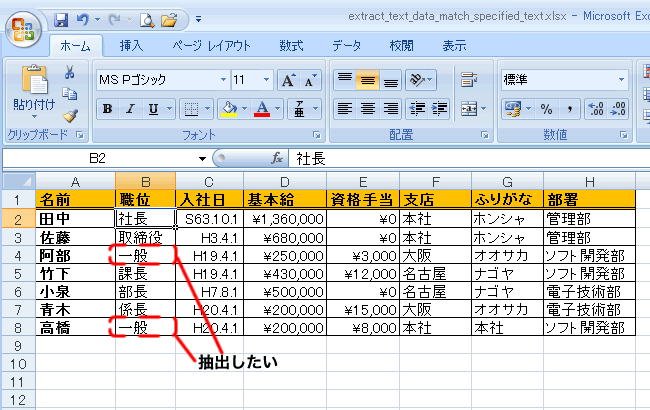Select all cells via corner button
This screenshot has width=650, height=410.
pyautogui.click(x=18, y=181)
